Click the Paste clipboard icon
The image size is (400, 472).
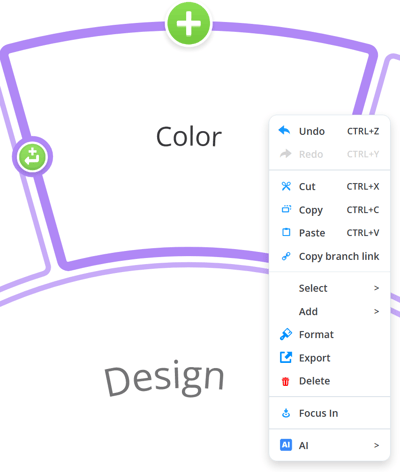[x=286, y=232]
